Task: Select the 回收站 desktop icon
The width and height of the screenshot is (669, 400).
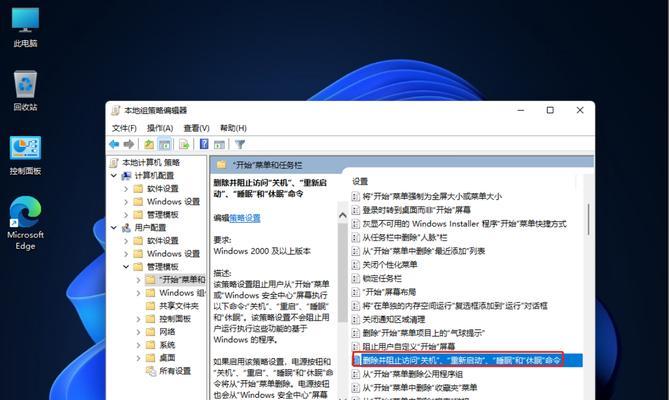Action: pyautogui.click(x=25, y=91)
